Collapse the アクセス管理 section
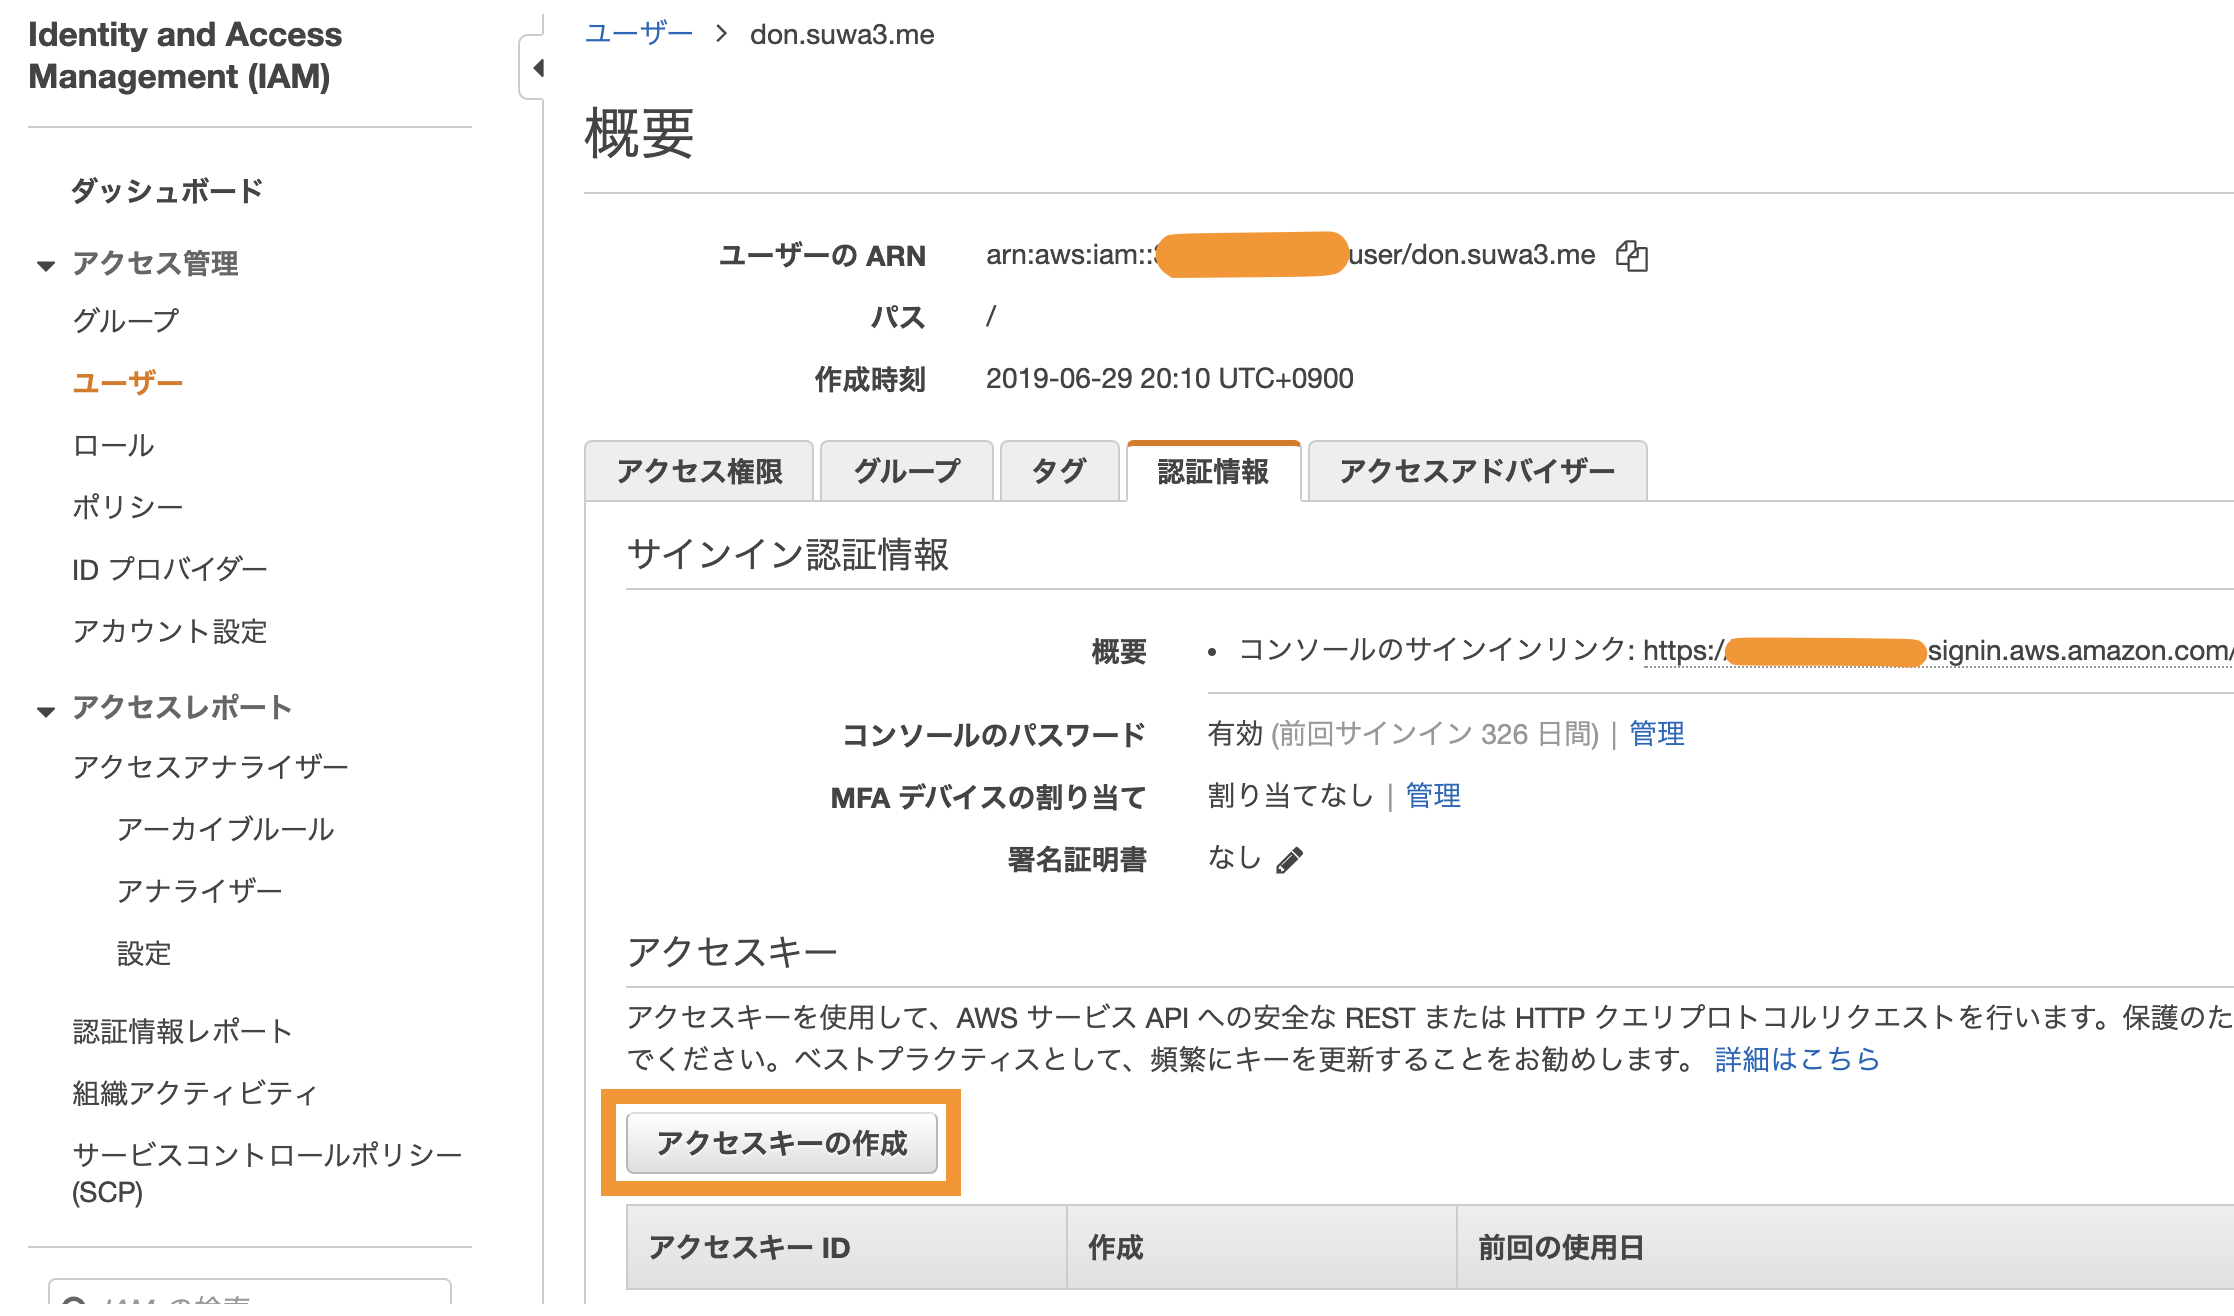This screenshot has width=2234, height=1316. point(46,265)
